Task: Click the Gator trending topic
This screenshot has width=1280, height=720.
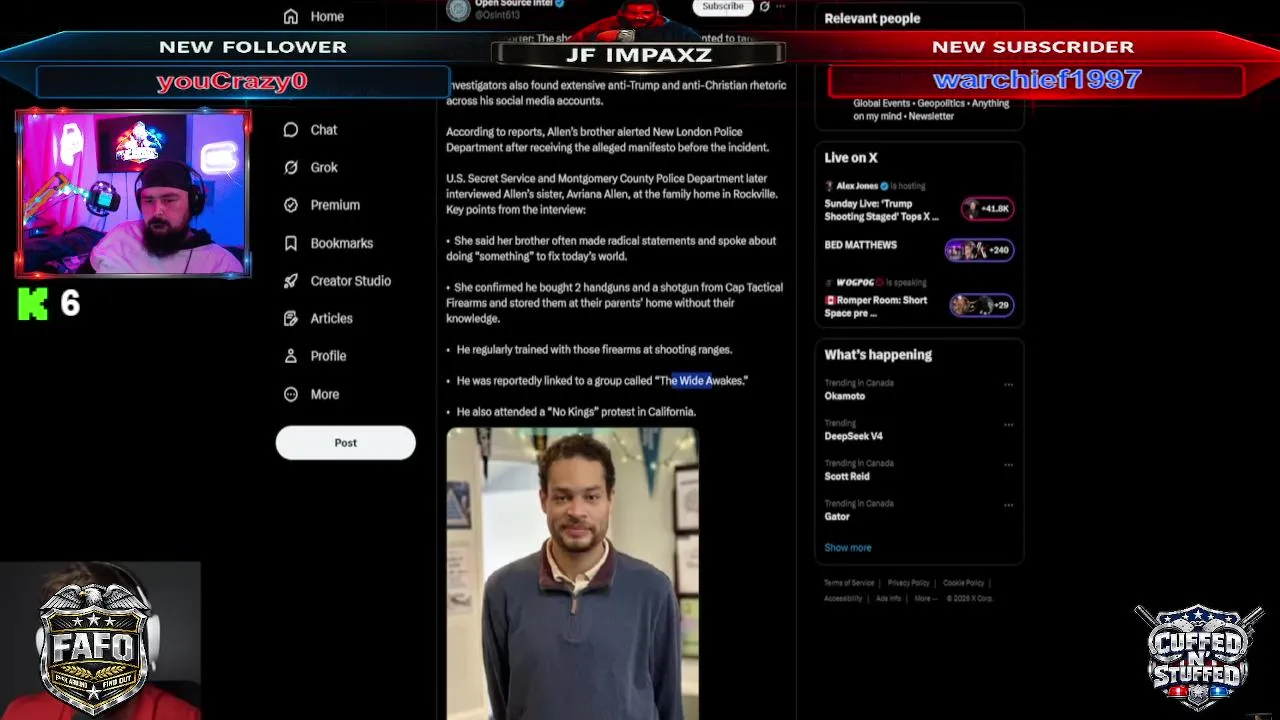Action: (837, 516)
